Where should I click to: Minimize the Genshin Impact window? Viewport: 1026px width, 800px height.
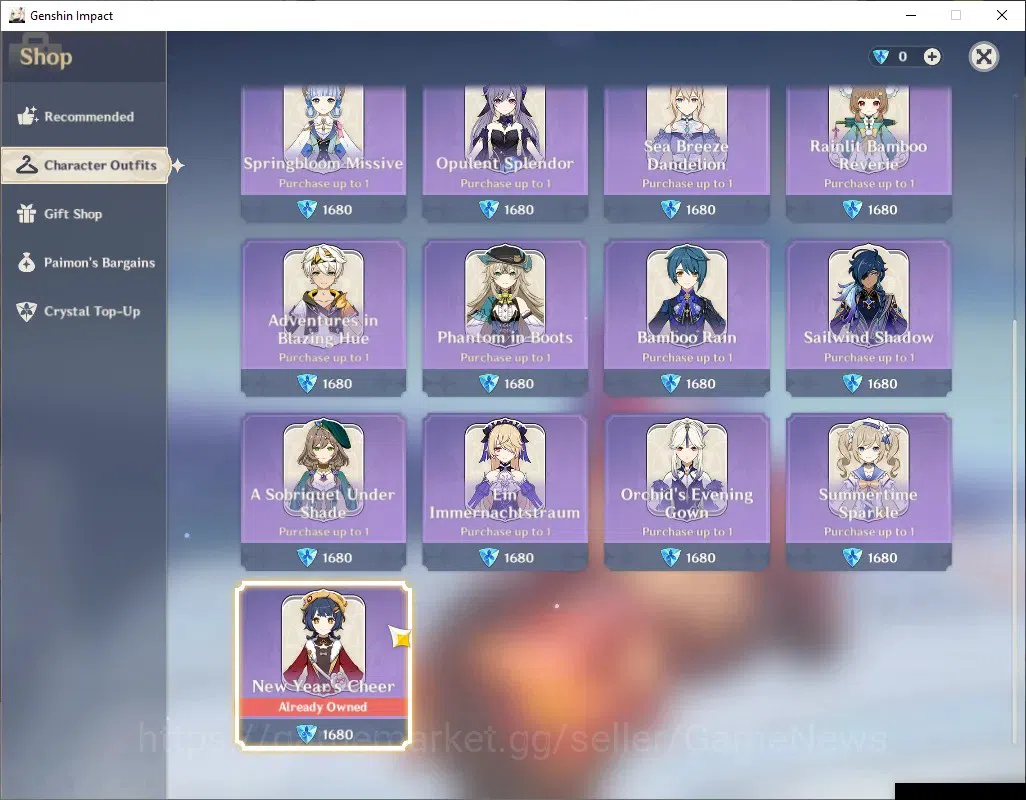[911, 15]
